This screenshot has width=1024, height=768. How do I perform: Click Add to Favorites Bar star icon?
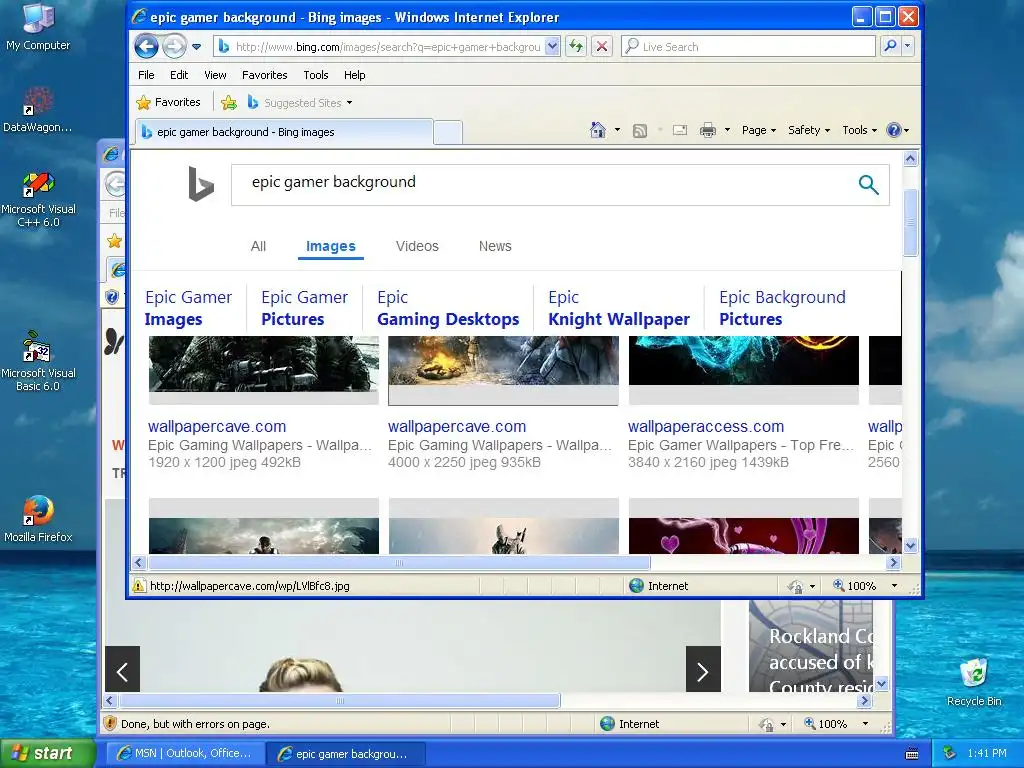click(229, 103)
